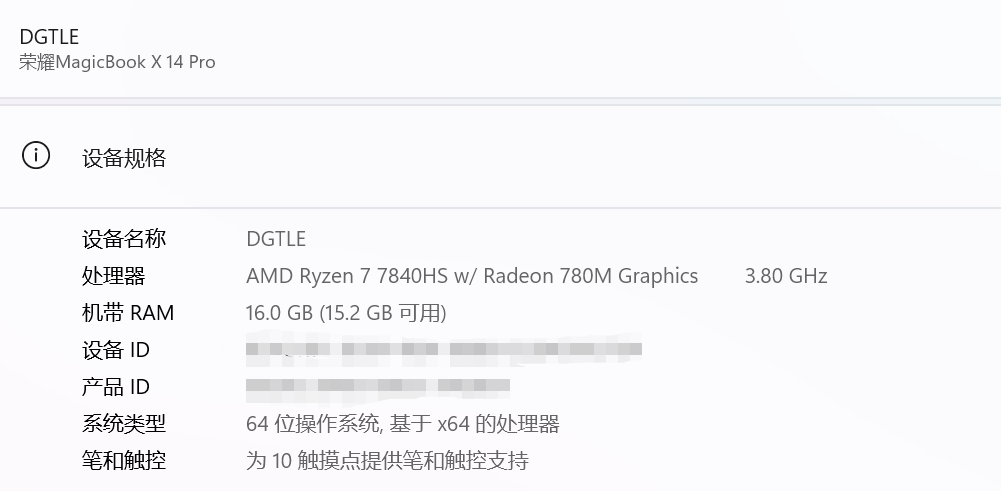Click the 处理器 label
The height and width of the screenshot is (491, 1001).
tap(113, 276)
